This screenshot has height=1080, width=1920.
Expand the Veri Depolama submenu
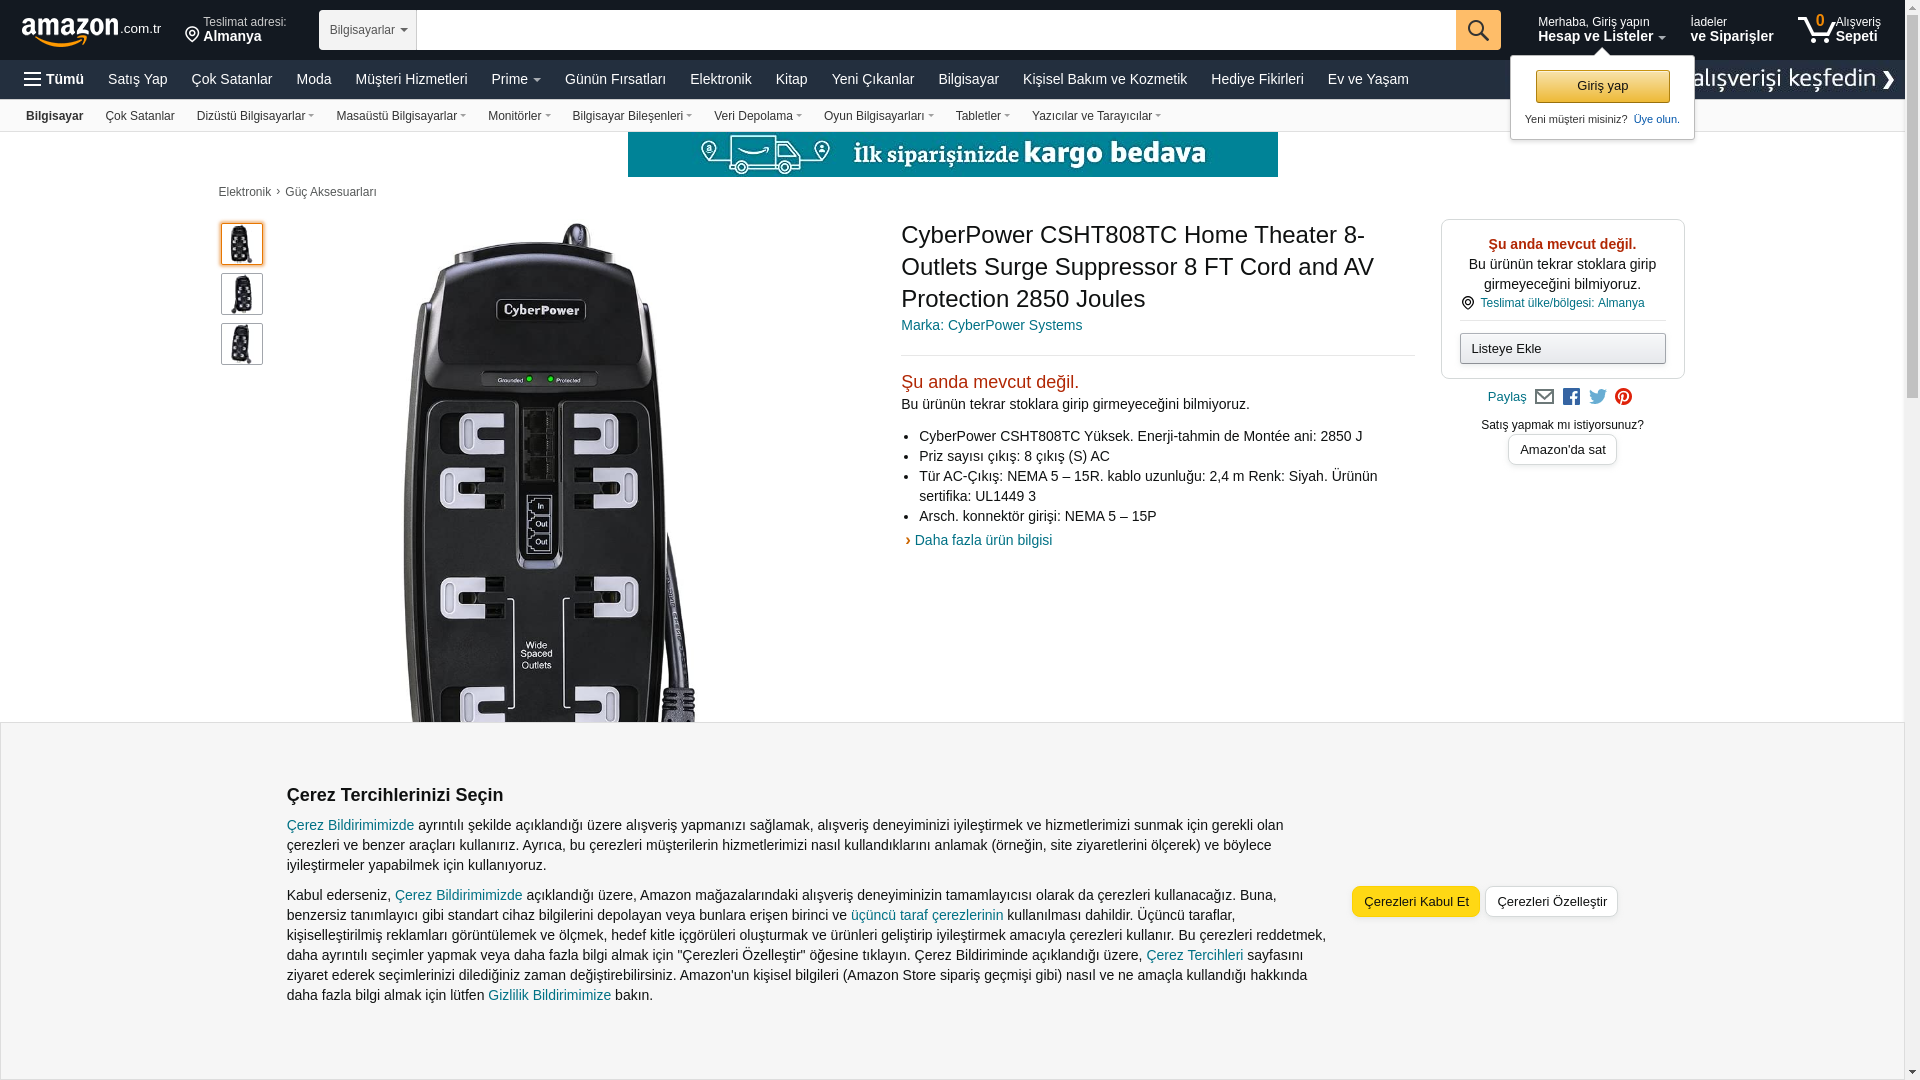tap(757, 116)
